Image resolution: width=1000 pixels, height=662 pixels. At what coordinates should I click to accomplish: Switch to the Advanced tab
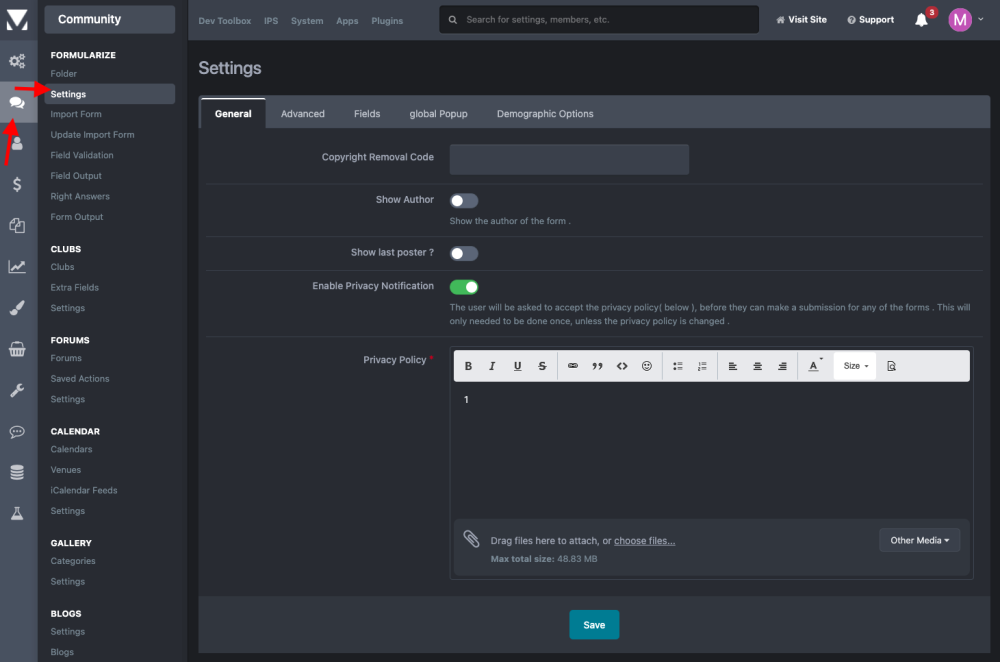302,114
